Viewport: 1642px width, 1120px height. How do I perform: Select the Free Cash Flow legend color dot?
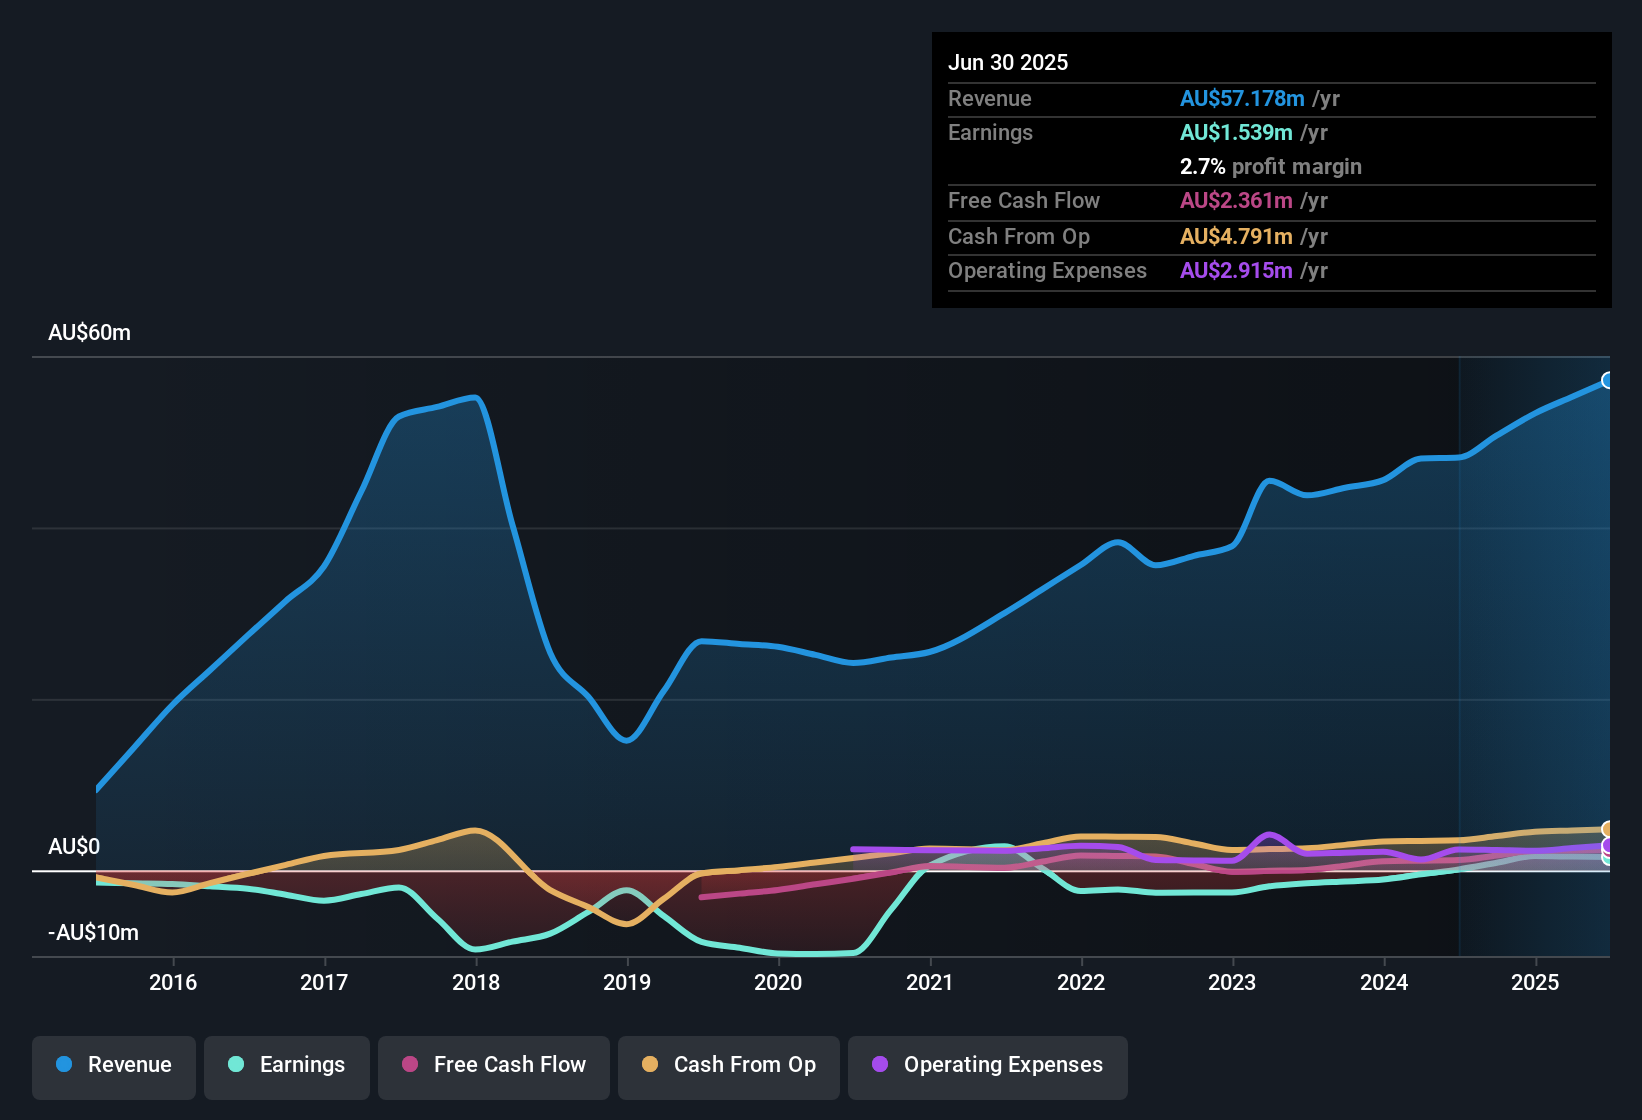click(x=409, y=1065)
